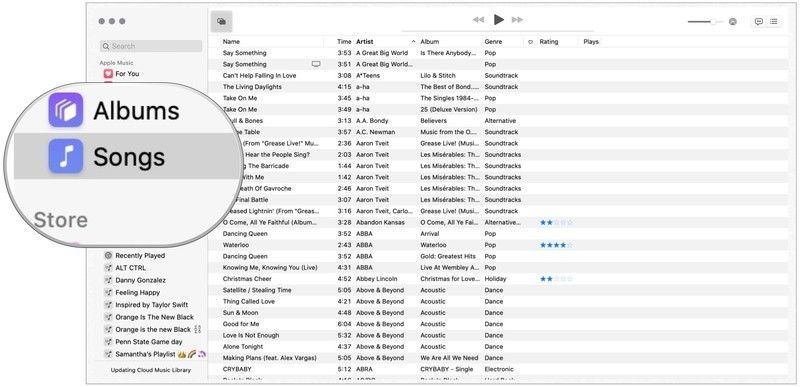Screen dimensions: 800x387
Task: Click the album Gold: Greatest Hits
Action: pyautogui.click(x=448, y=256)
